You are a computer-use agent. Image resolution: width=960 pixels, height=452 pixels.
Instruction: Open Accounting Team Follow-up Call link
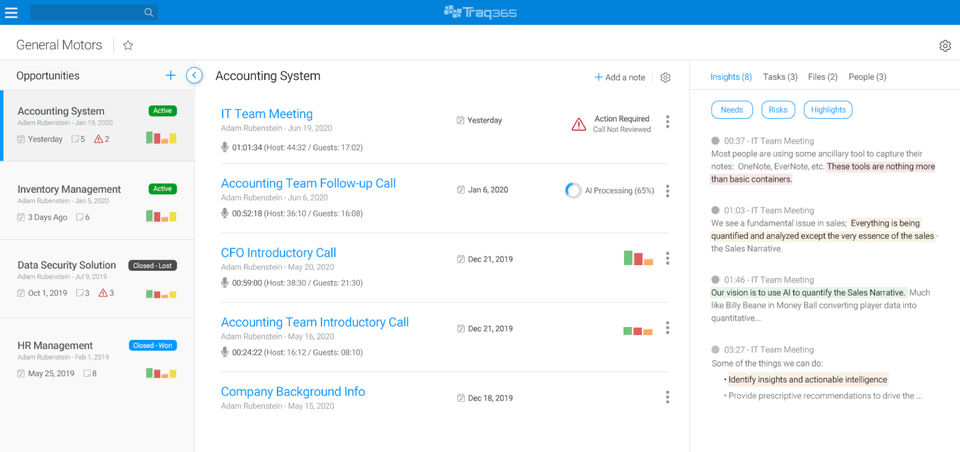308,183
